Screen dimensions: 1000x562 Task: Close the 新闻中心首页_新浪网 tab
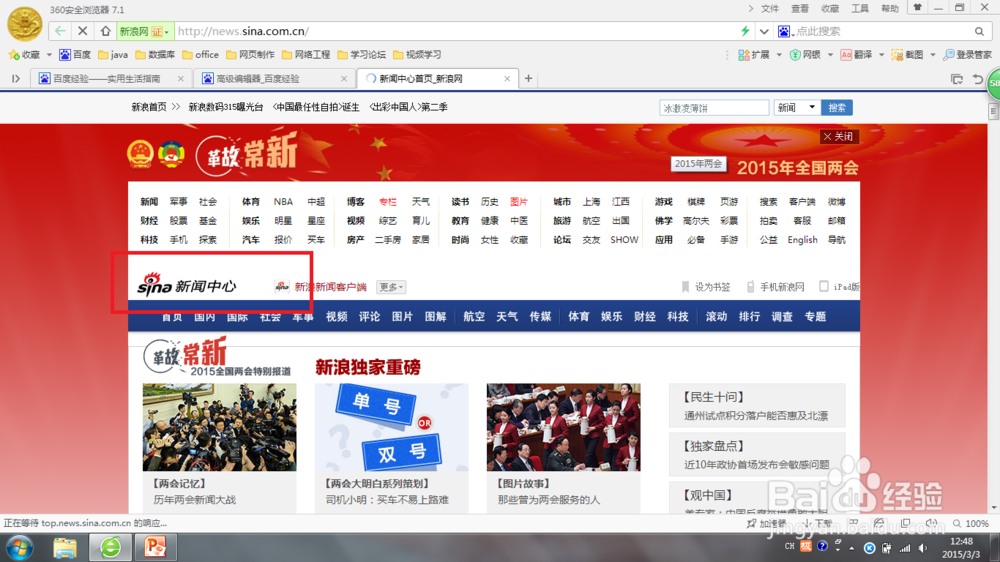(x=507, y=78)
